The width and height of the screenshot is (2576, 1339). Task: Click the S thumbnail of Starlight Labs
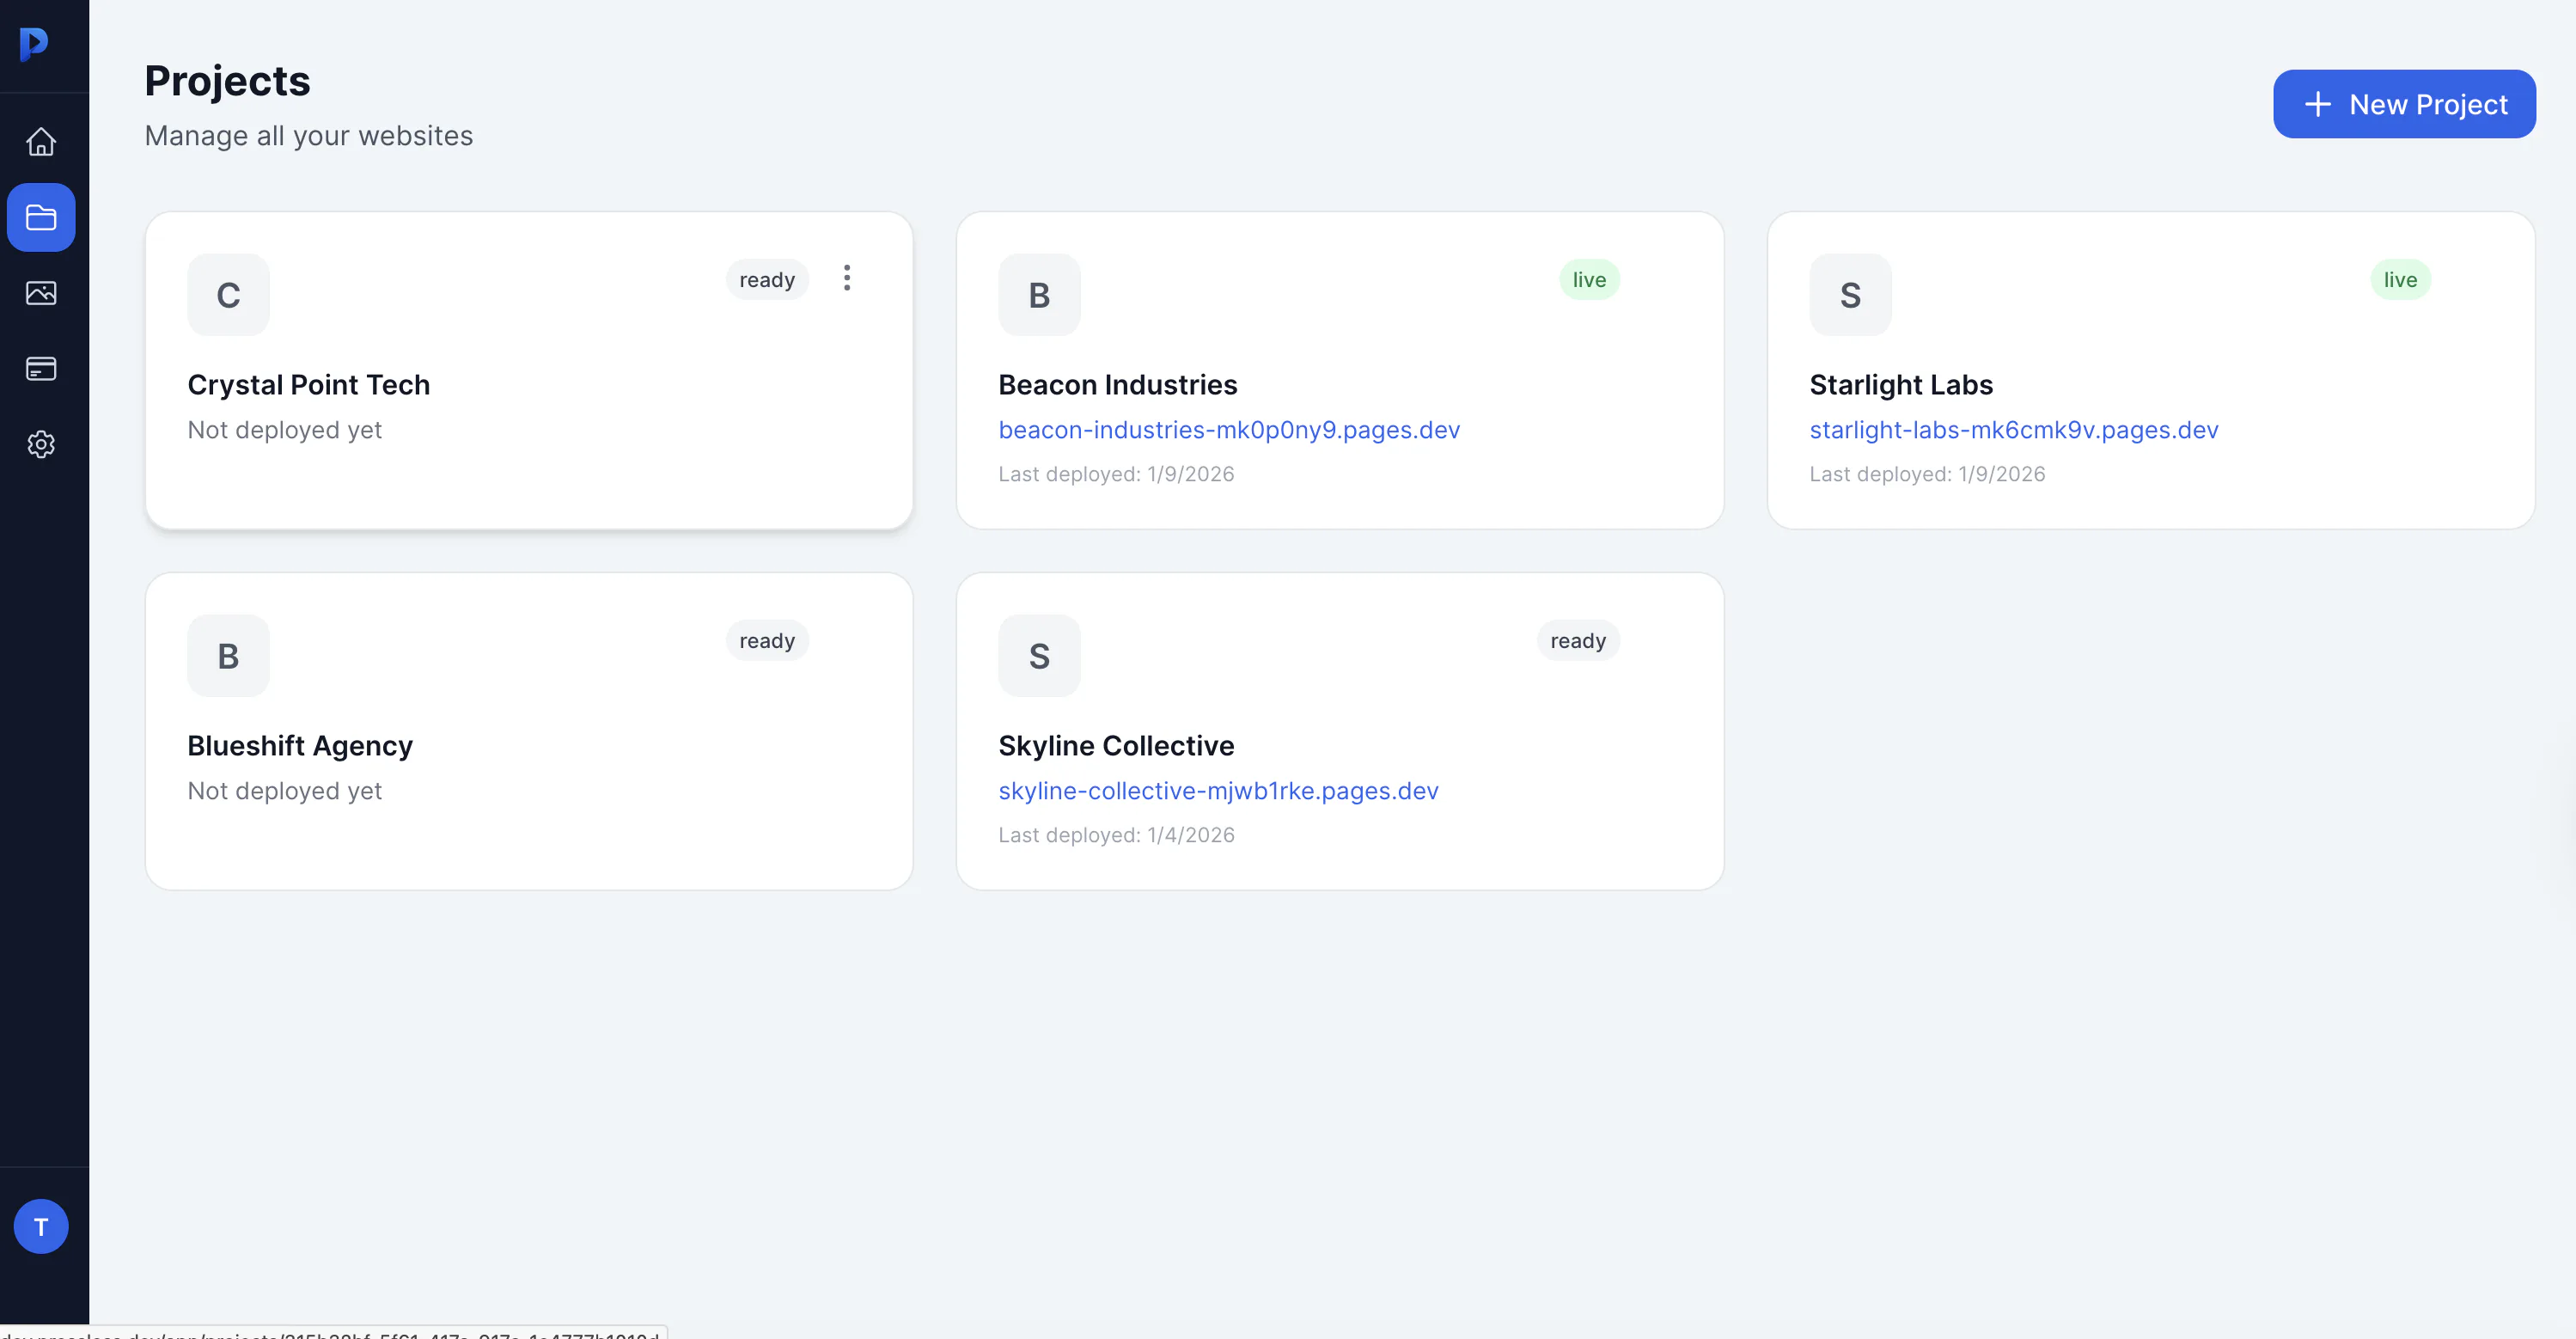[1850, 295]
